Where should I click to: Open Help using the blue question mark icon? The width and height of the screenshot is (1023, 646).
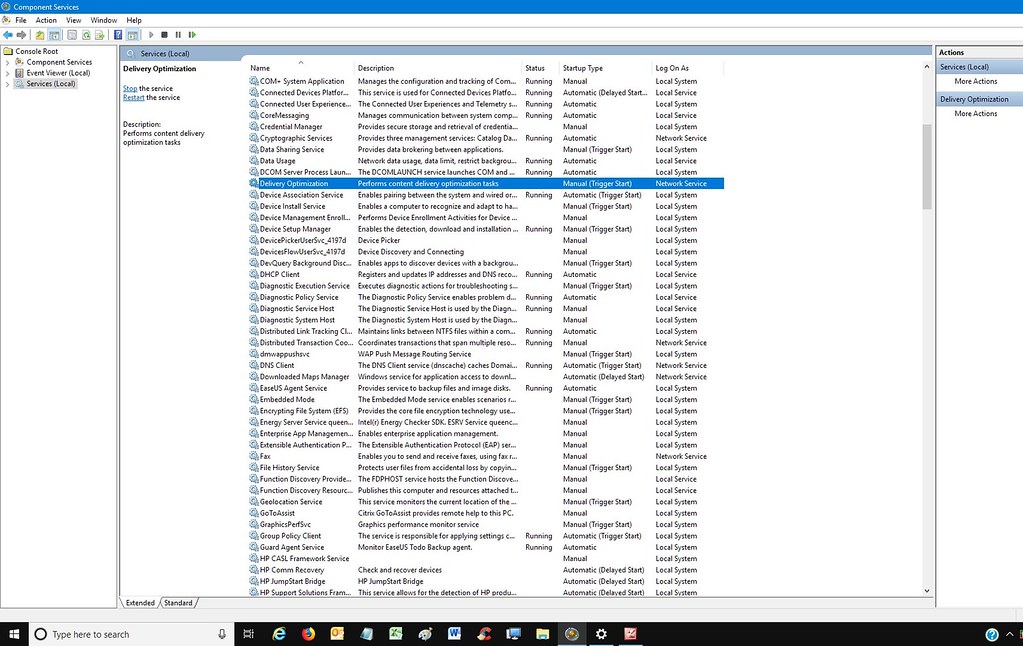(118, 35)
